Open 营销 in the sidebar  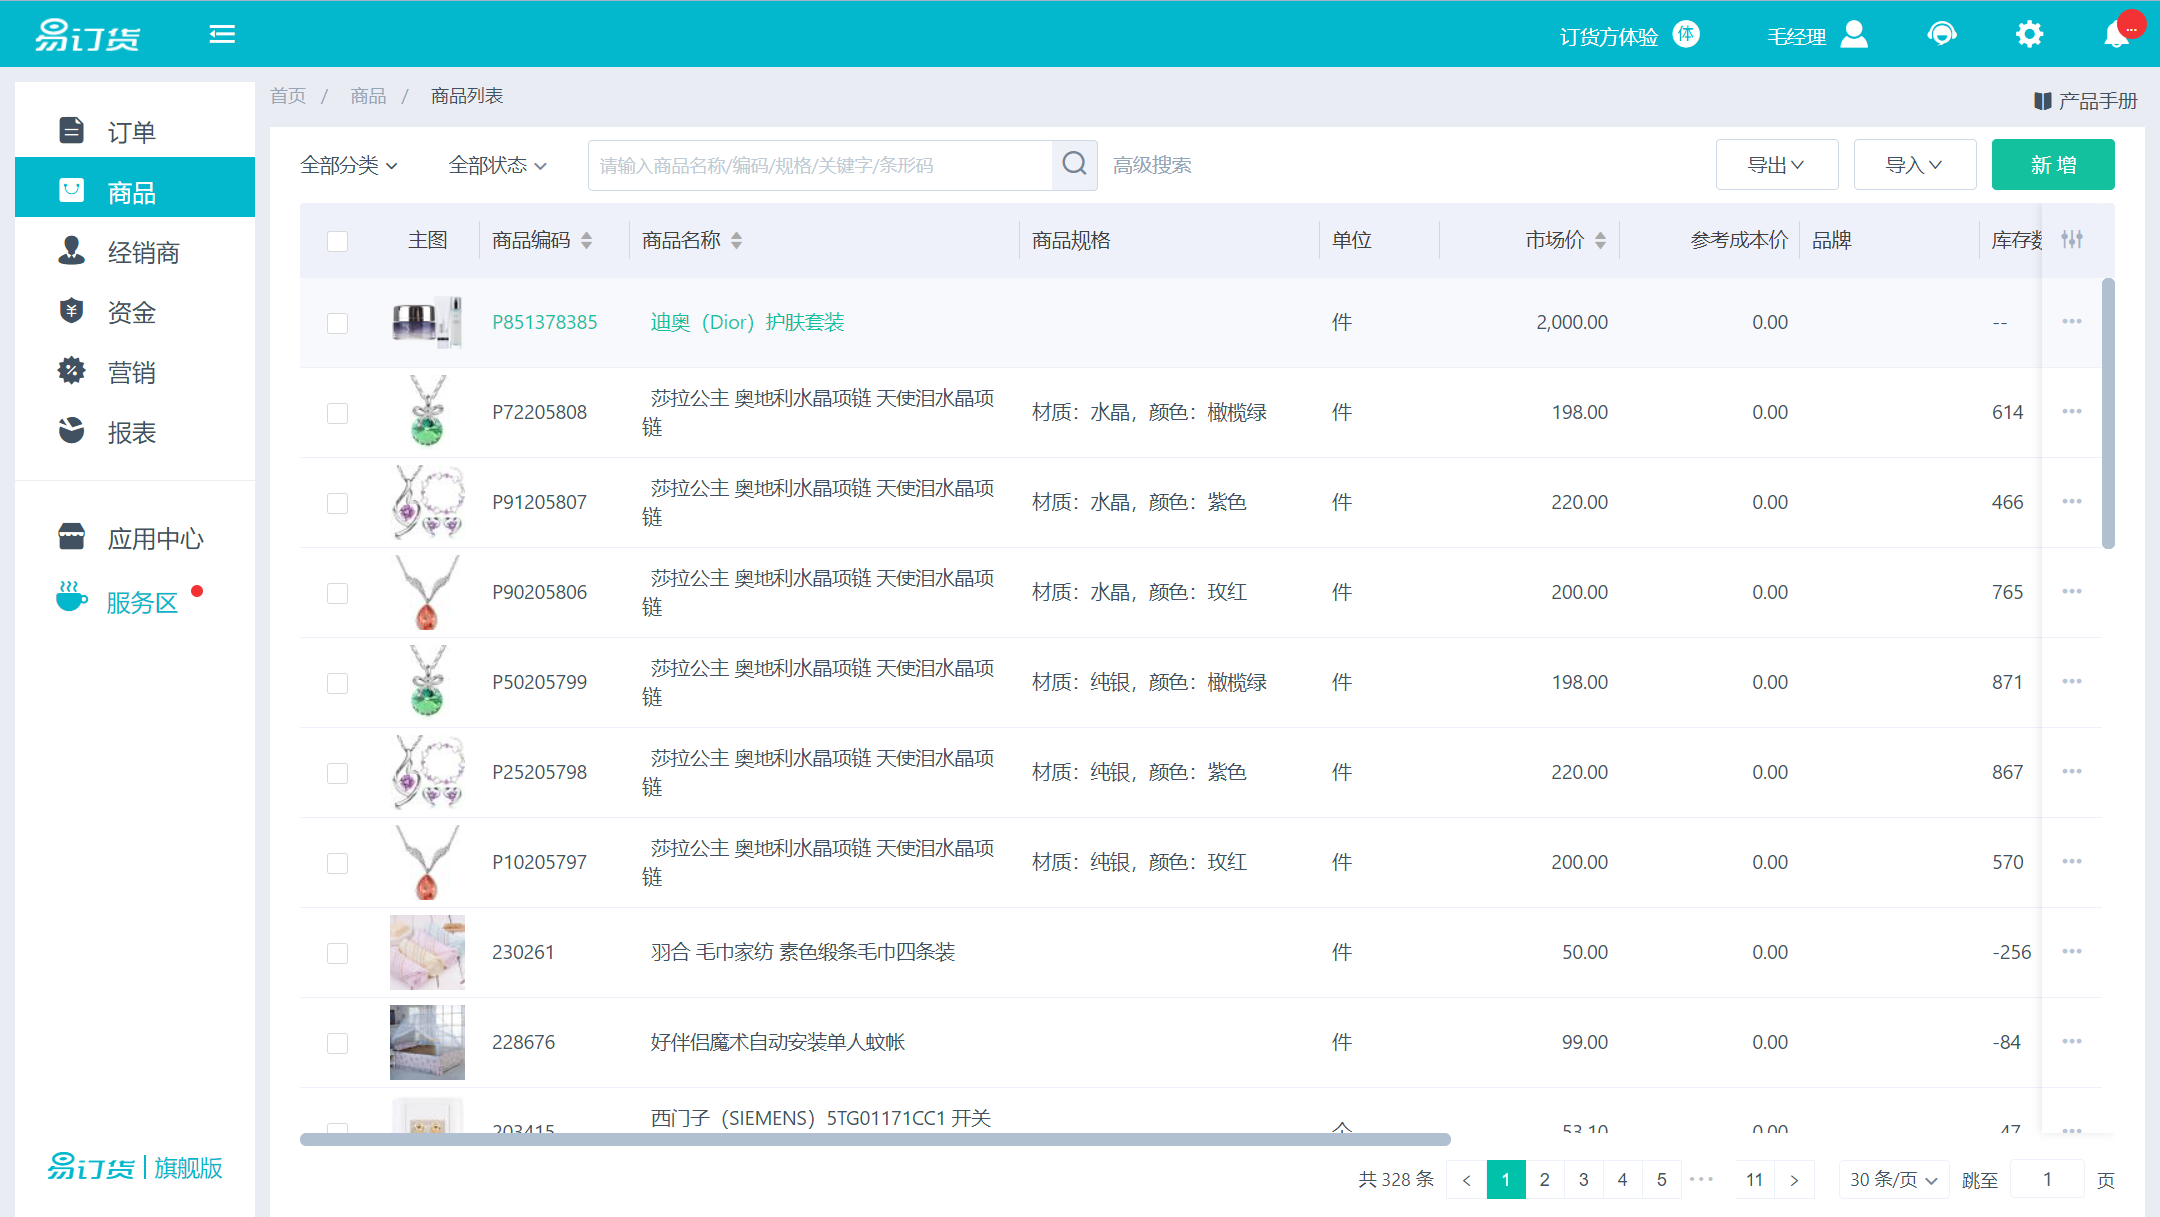point(135,371)
